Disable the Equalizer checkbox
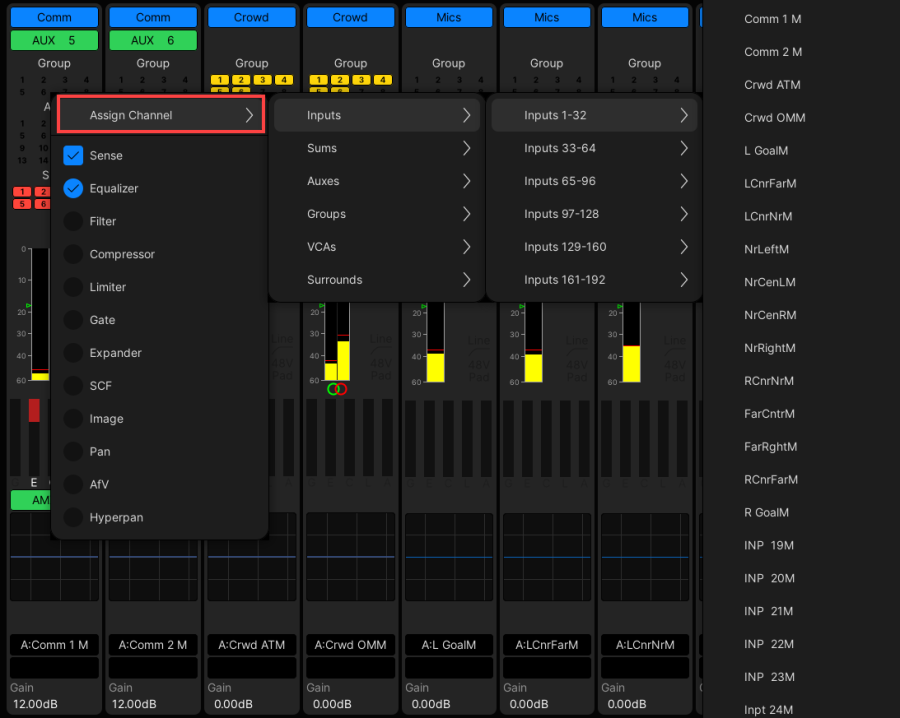This screenshot has height=718, width=900. click(71, 188)
